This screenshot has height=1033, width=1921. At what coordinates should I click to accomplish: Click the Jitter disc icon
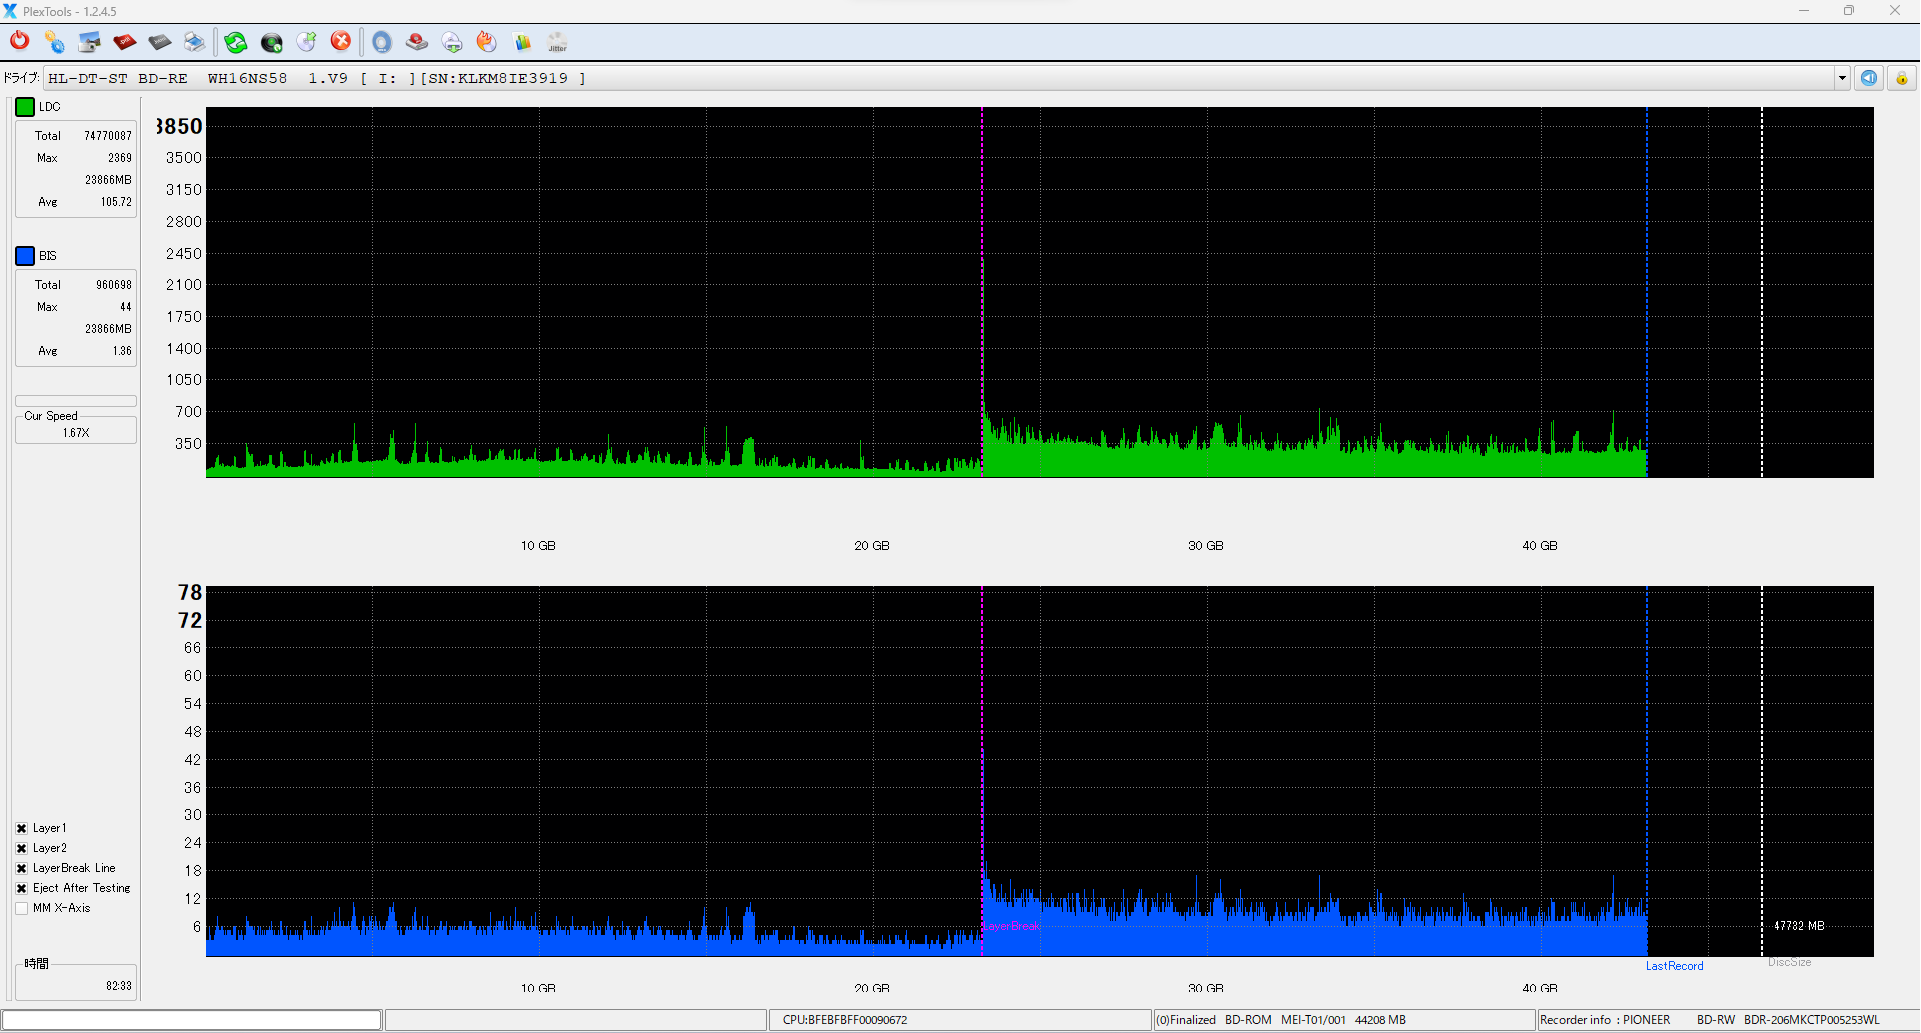[557, 41]
